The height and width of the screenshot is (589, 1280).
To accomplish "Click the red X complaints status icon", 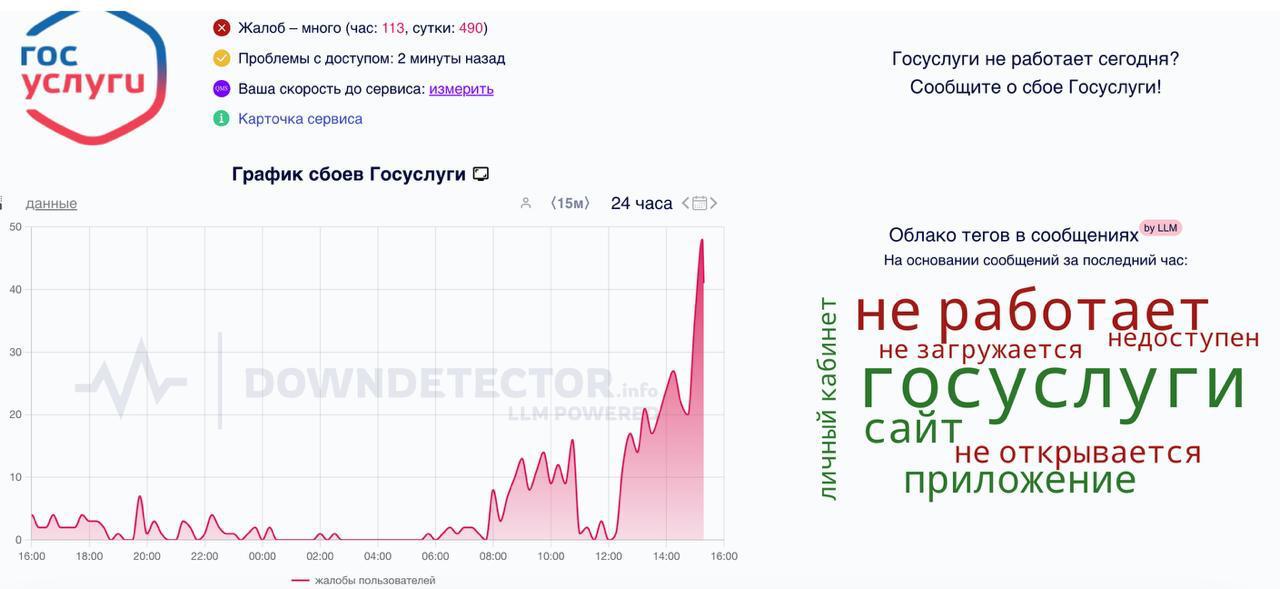I will click(x=222, y=28).
